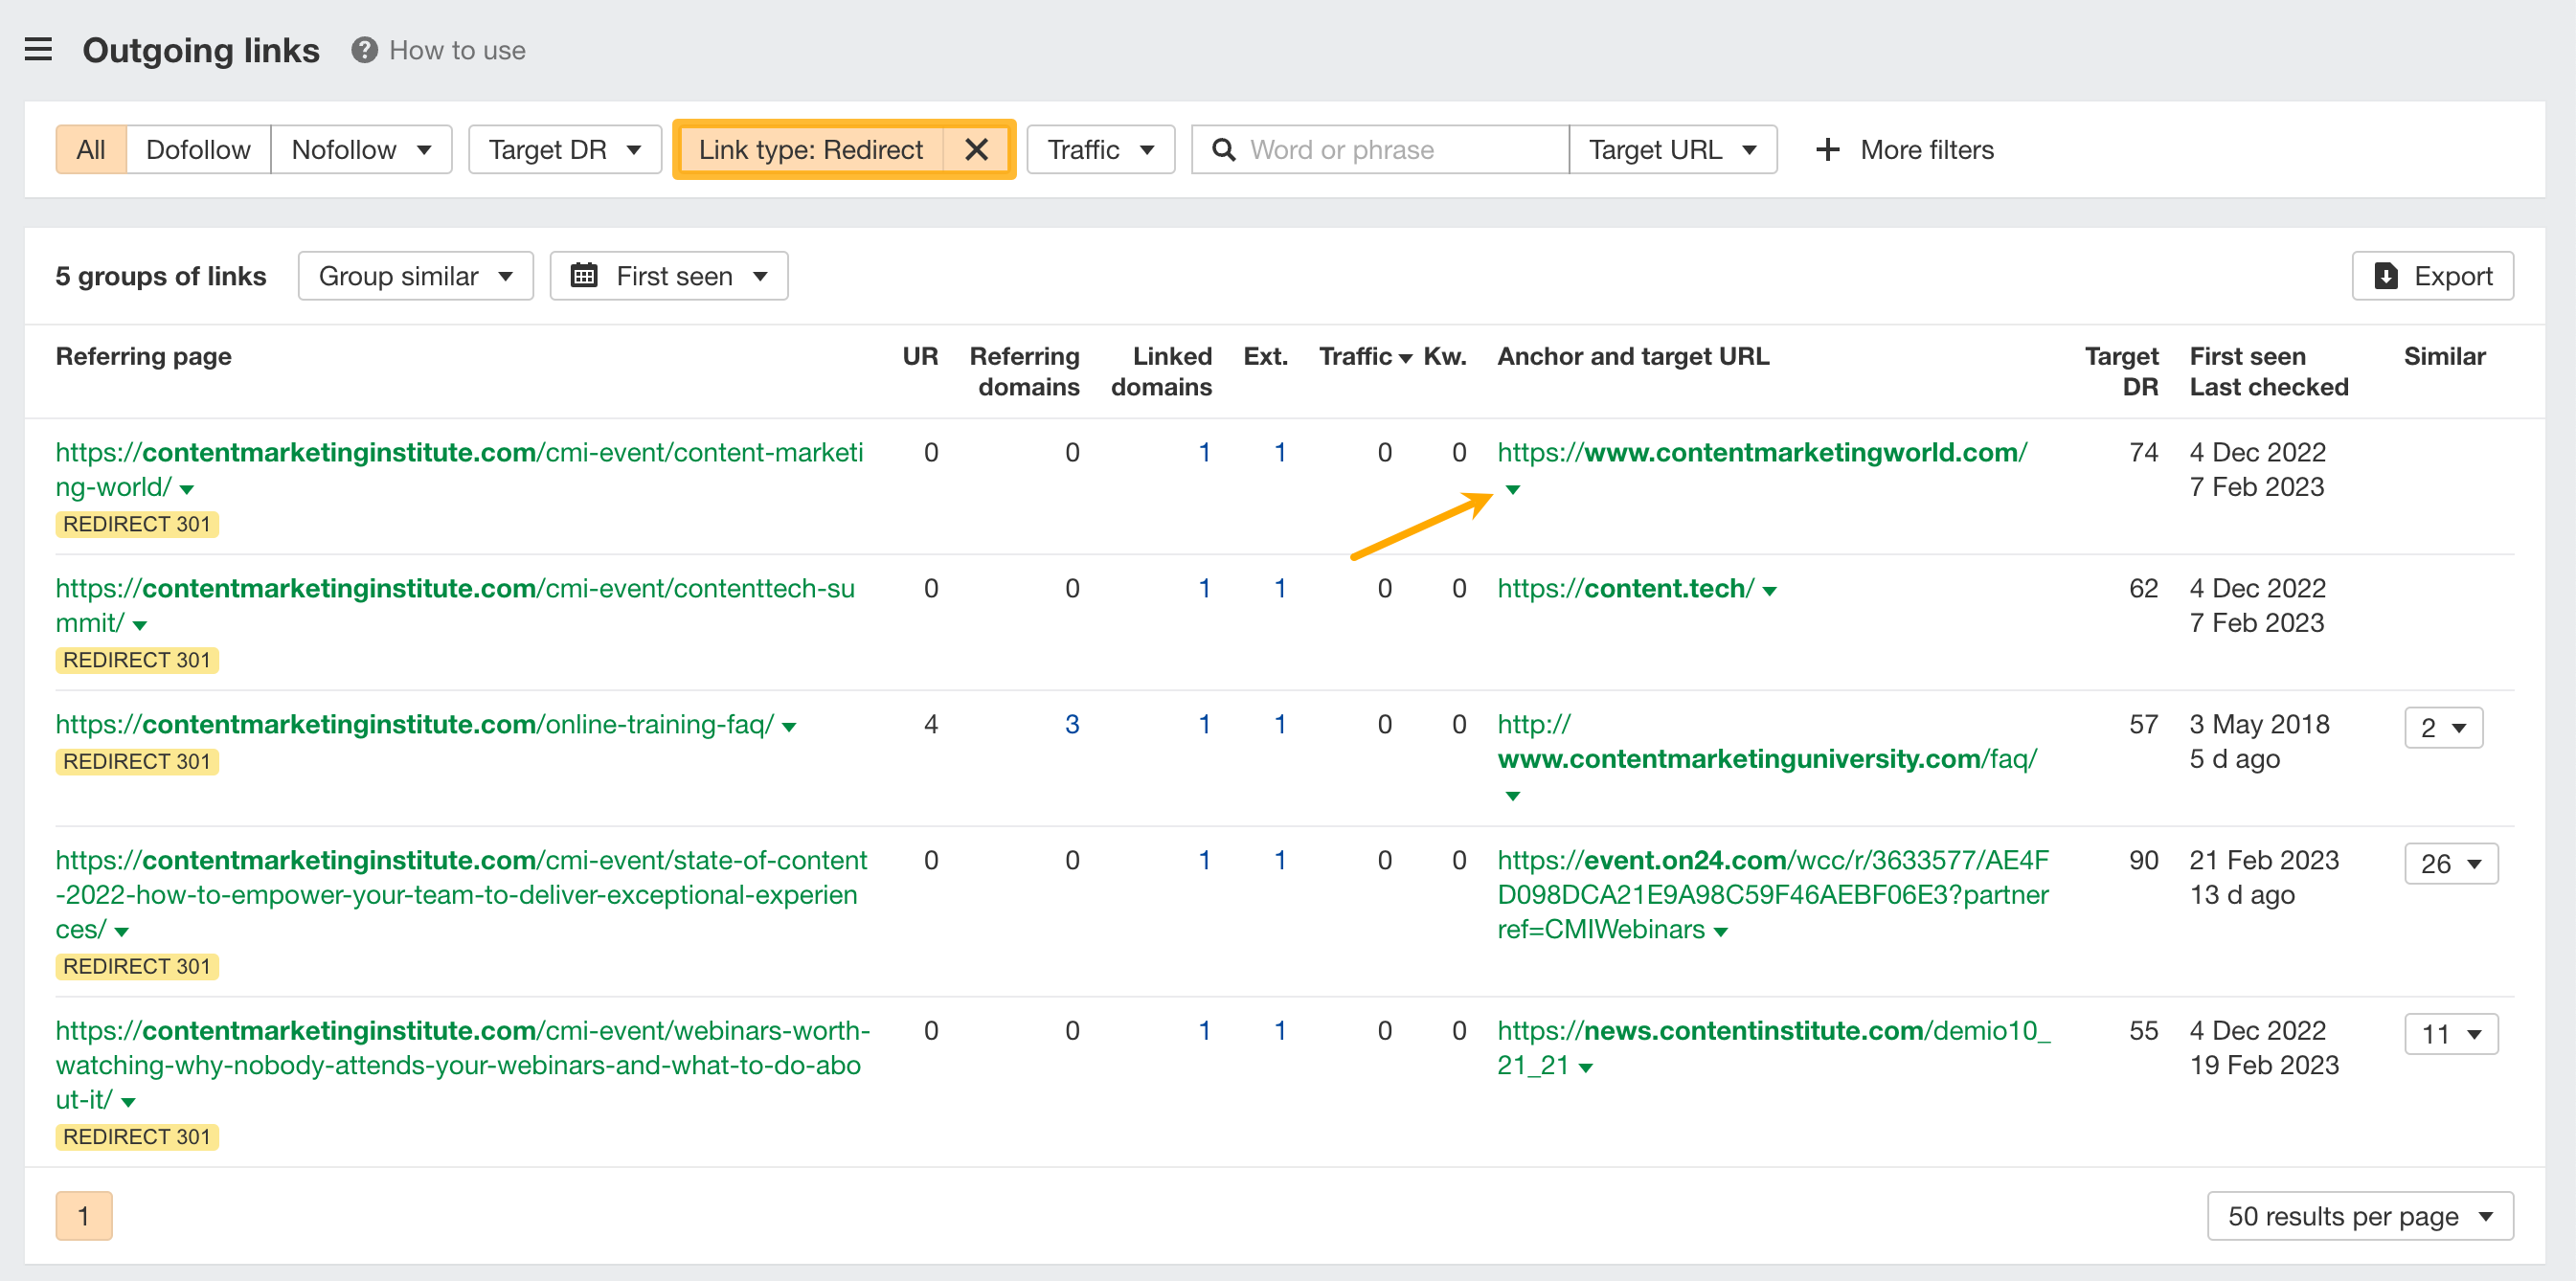This screenshot has width=2576, height=1281.
Task: Open the Traffic filter dropdown
Action: [1100, 150]
